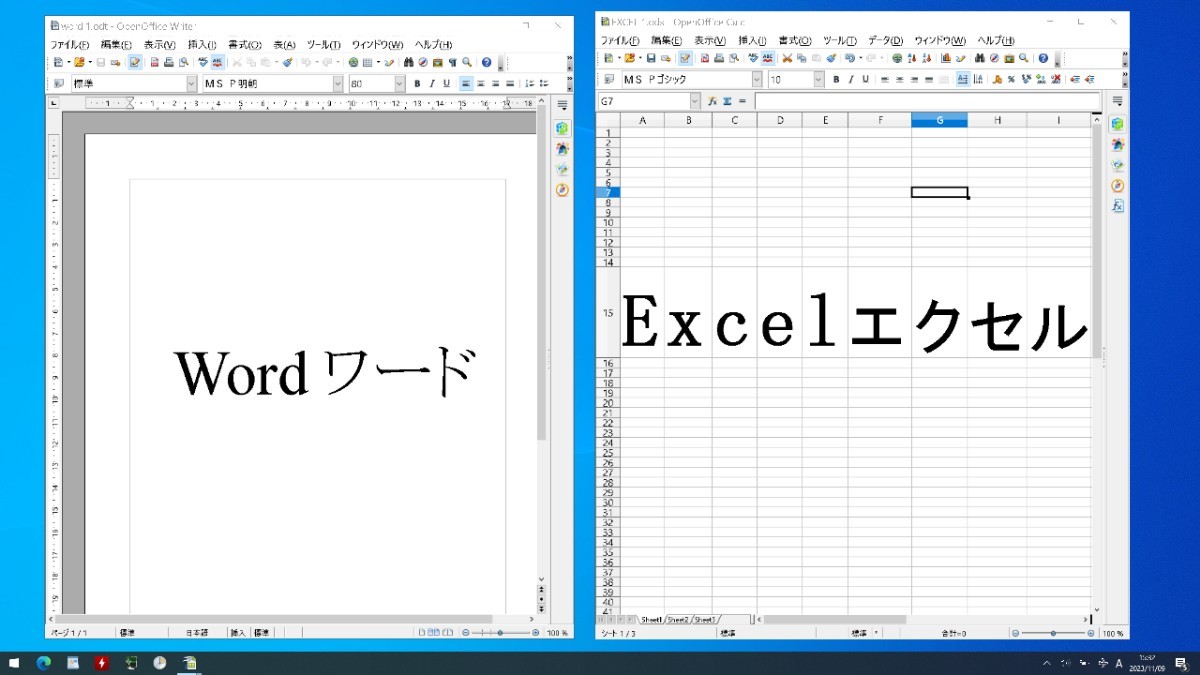Click the Chart icon in Calc toolbar
The height and width of the screenshot is (675, 1200).
[945, 58]
